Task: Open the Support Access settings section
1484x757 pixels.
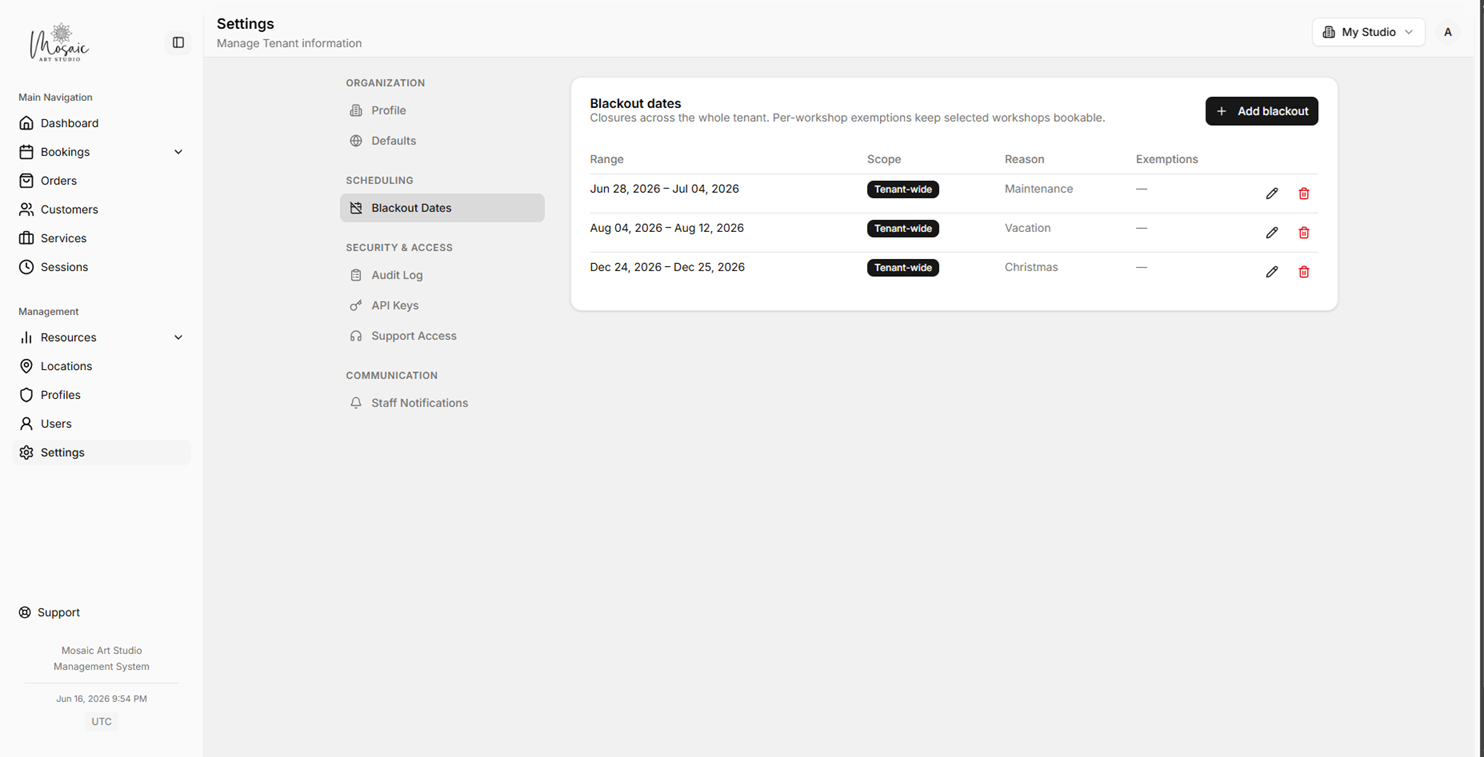Action: [x=442, y=336]
